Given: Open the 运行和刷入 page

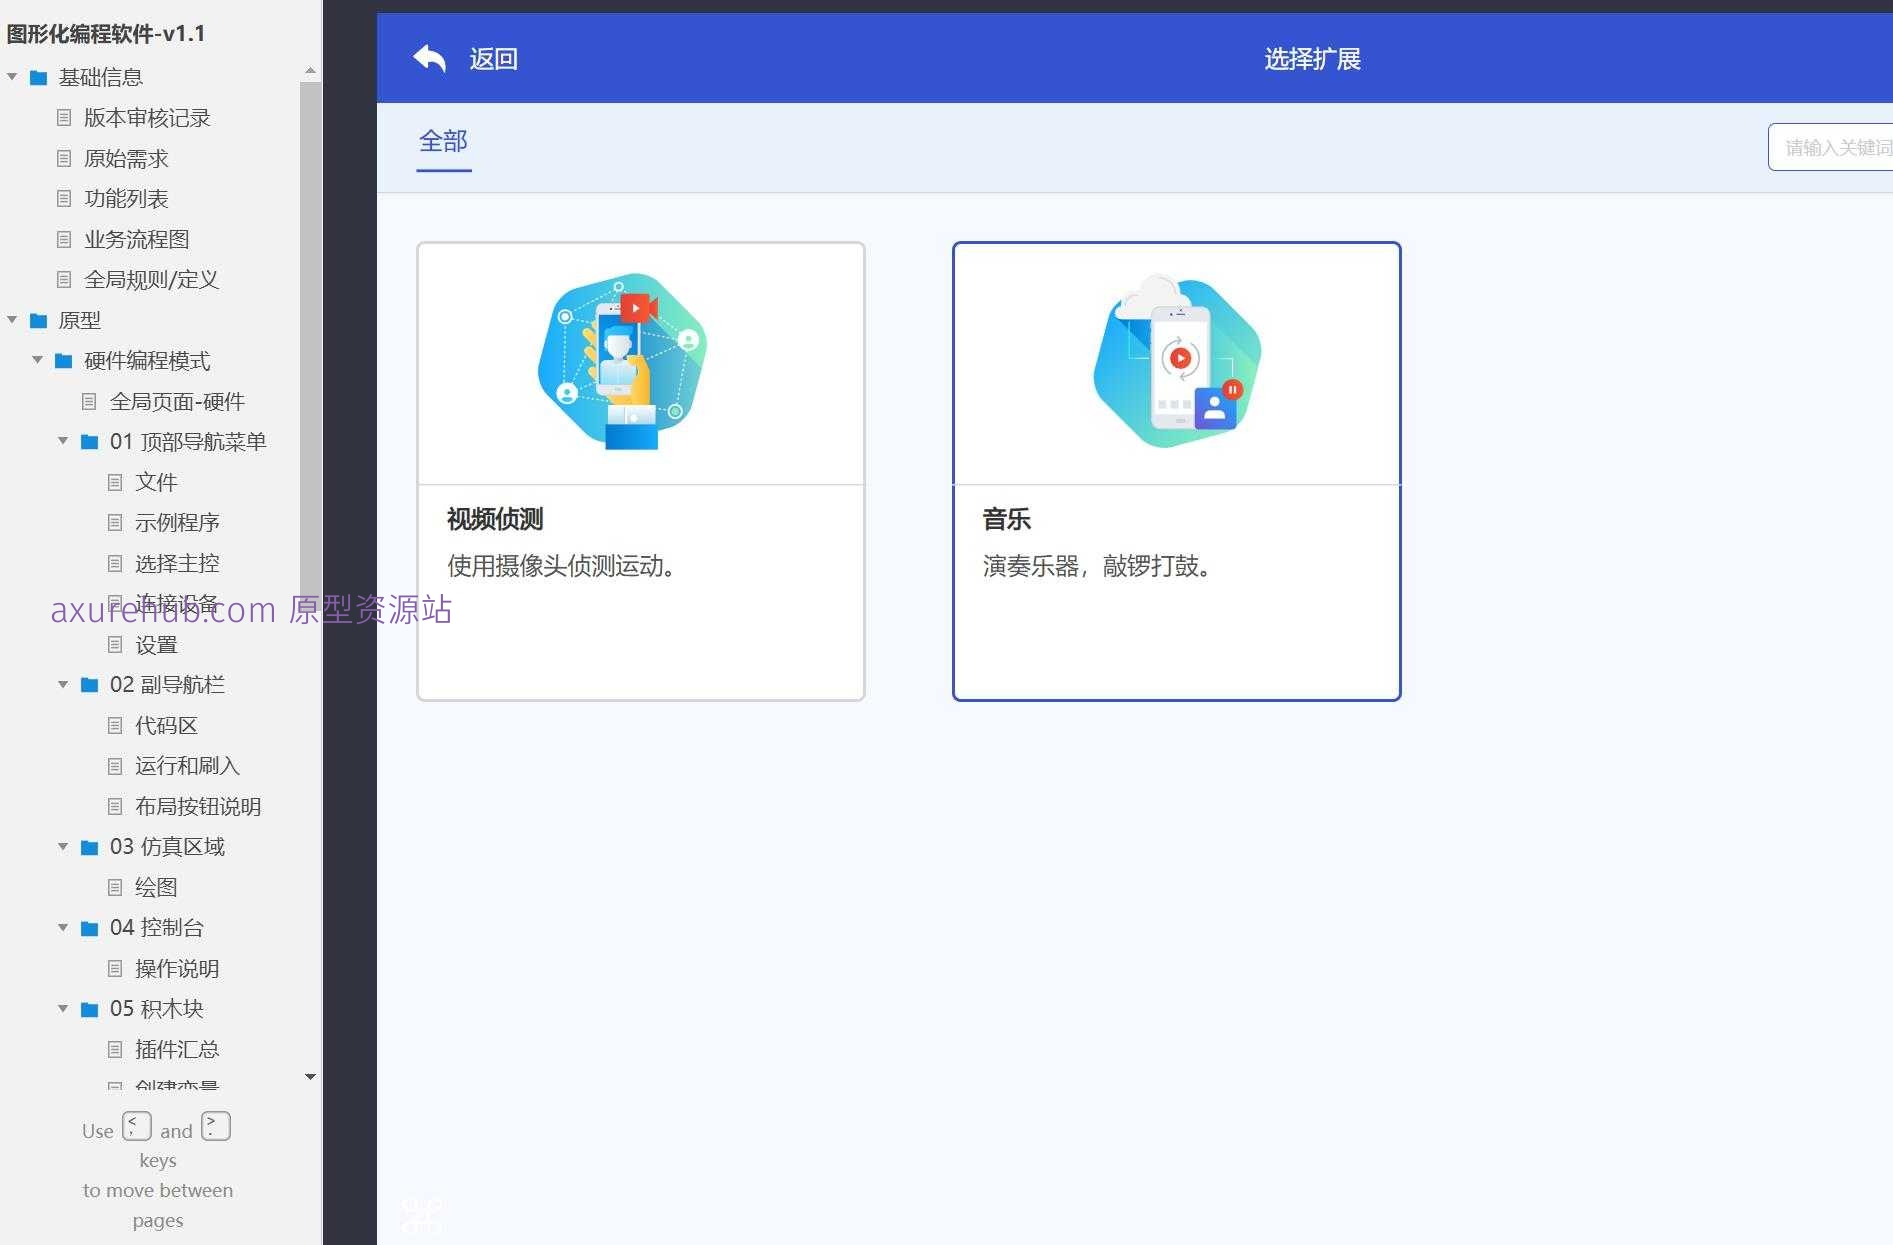Looking at the screenshot, I should pyautogui.click(x=187, y=766).
